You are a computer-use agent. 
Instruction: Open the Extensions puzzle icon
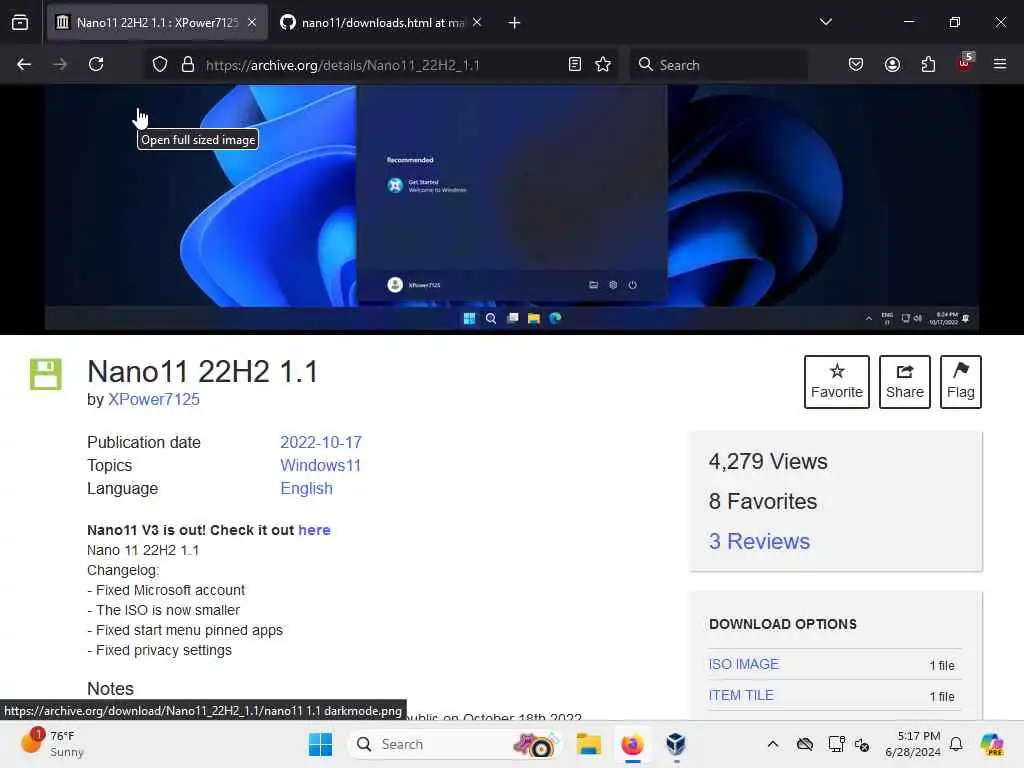pos(928,64)
